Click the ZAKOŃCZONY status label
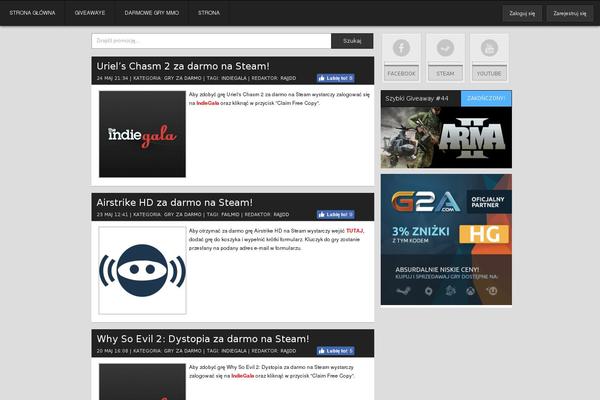The image size is (600, 400). (x=486, y=98)
